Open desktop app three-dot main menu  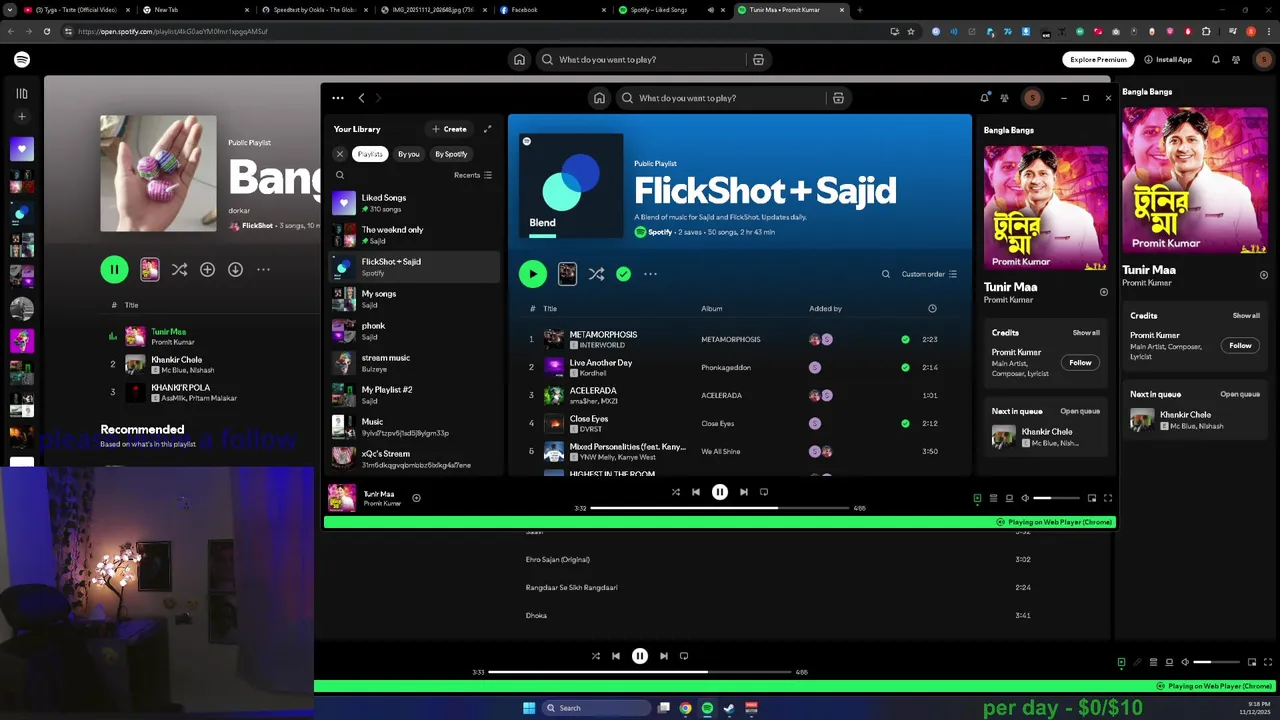click(338, 98)
